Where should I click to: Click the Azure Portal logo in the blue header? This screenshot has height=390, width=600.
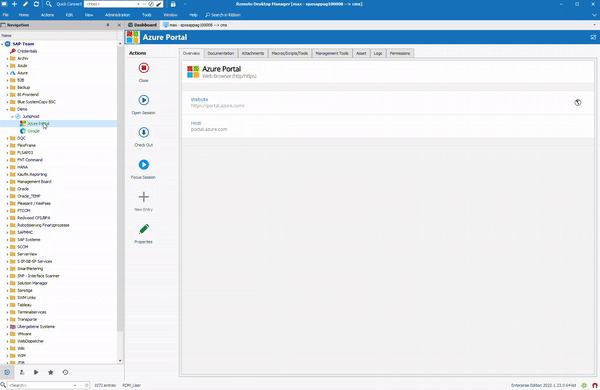[x=132, y=37]
